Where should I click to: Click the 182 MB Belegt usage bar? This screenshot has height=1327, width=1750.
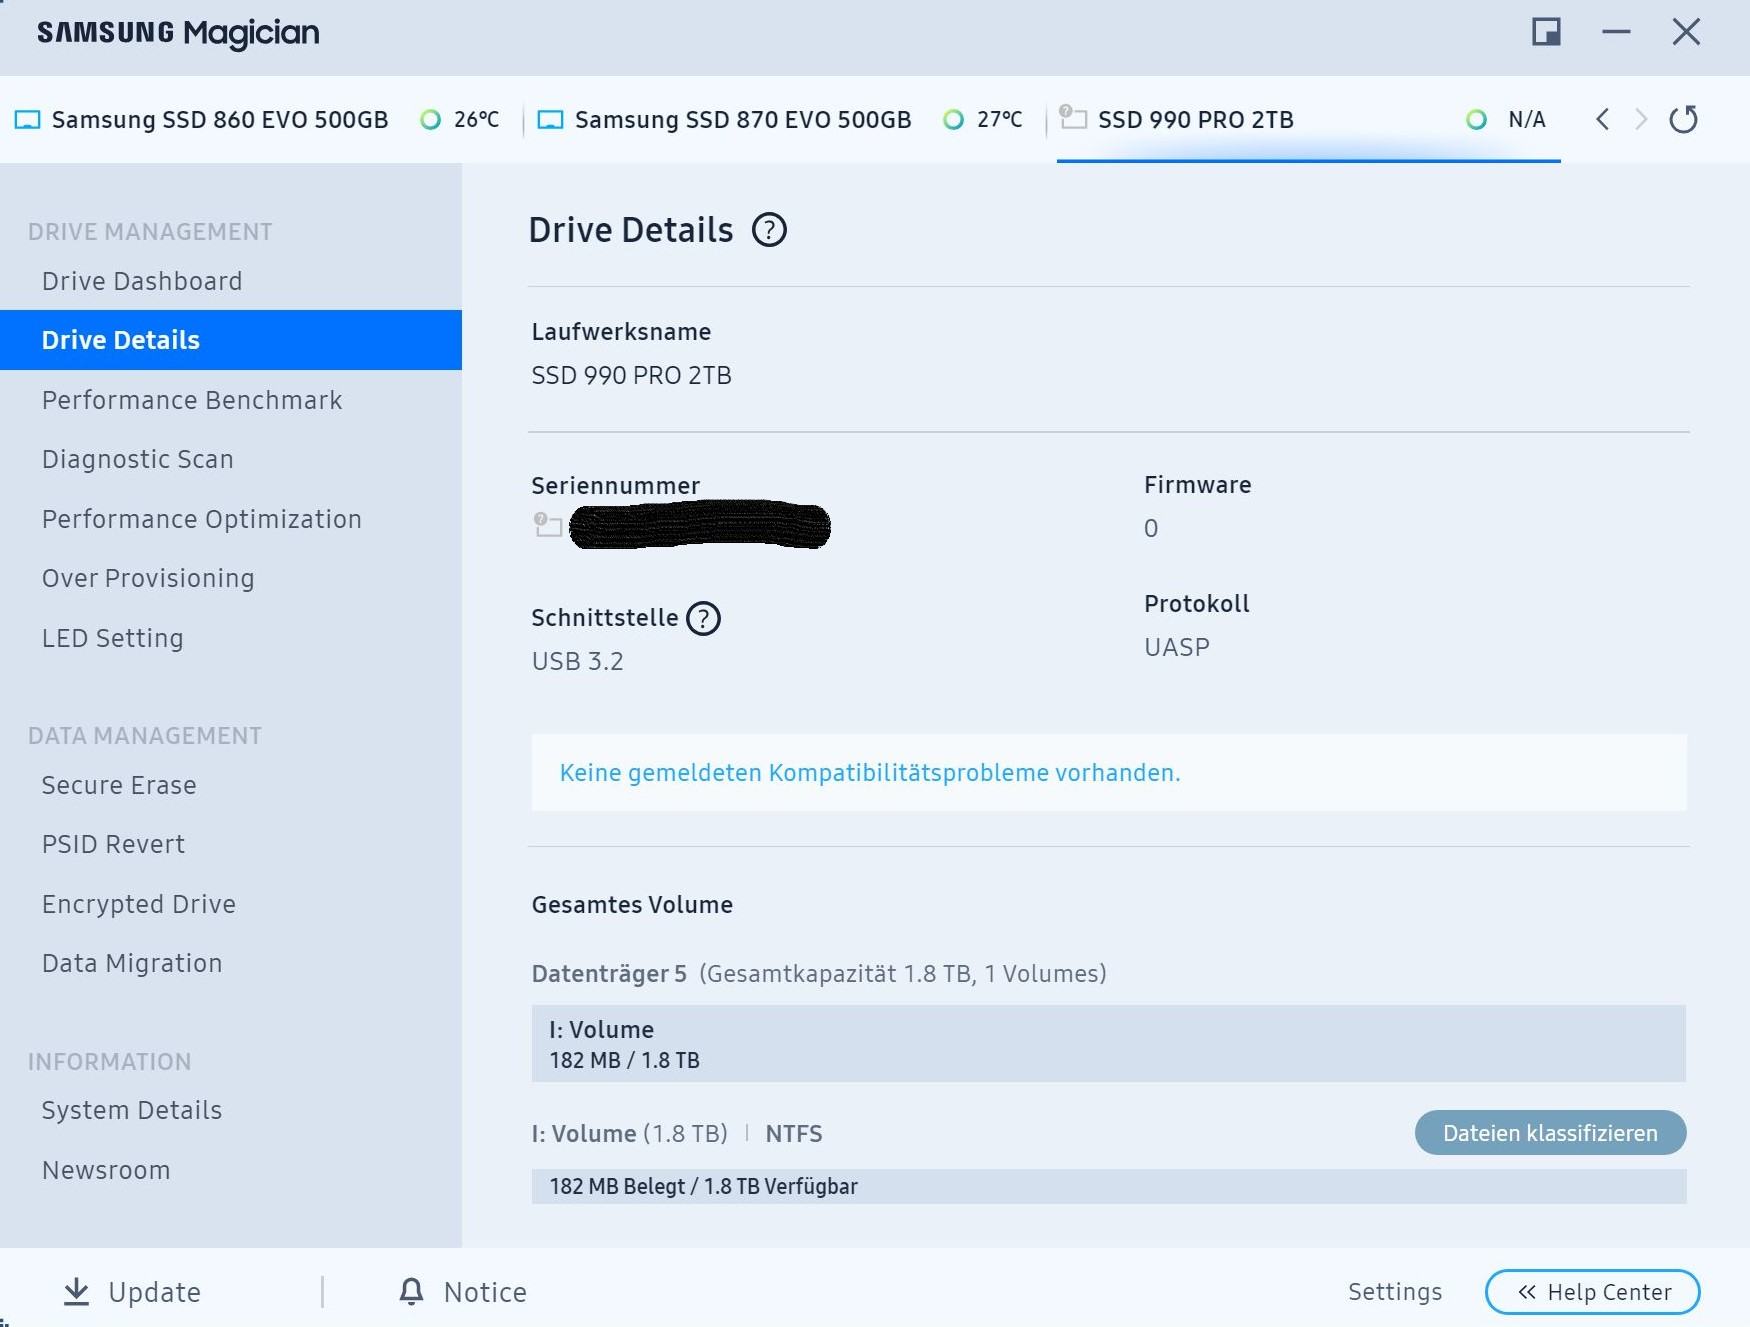point(1108,1187)
